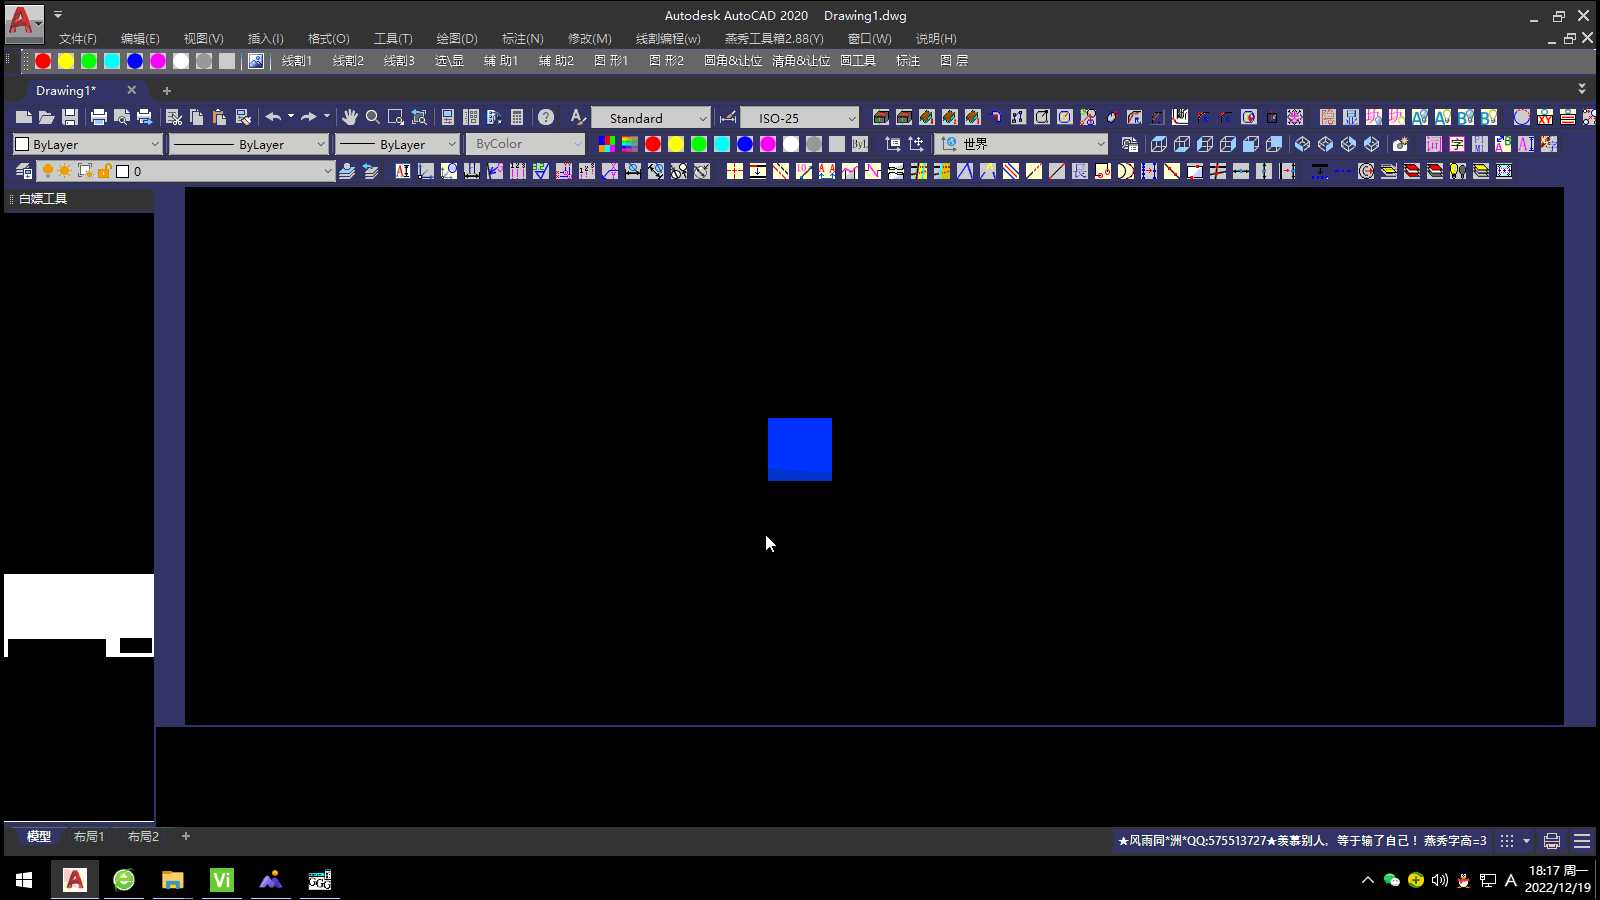
Task: Open the ISO-25 dimension style dropdown
Action: pyautogui.click(x=800, y=118)
